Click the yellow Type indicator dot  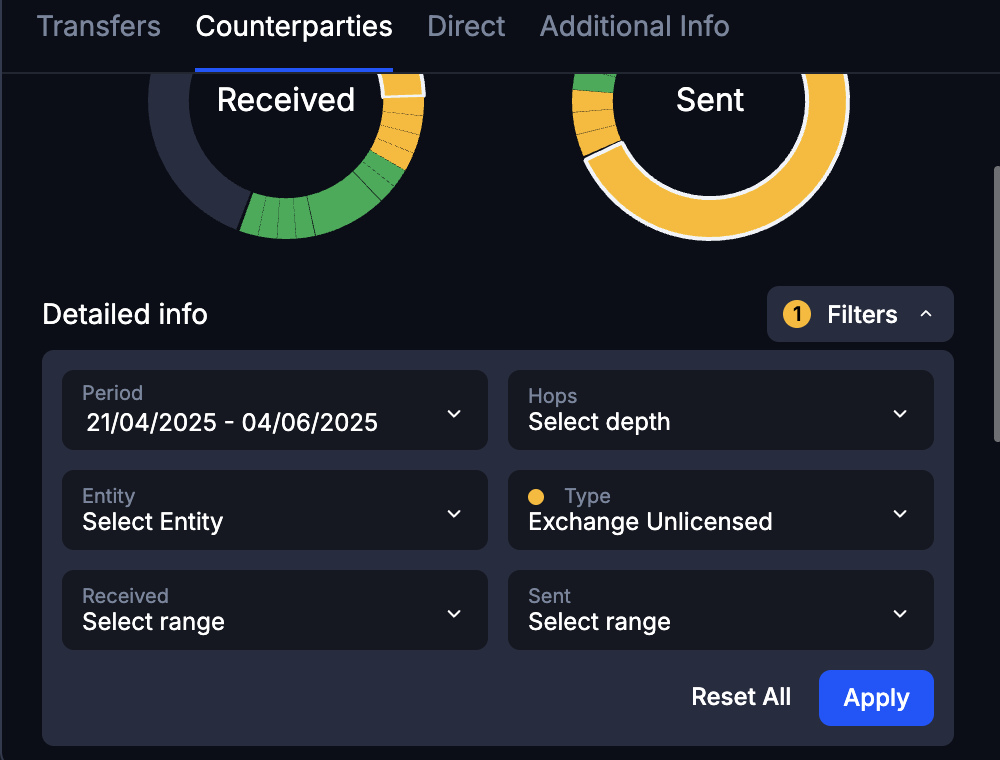coord(537,496)
